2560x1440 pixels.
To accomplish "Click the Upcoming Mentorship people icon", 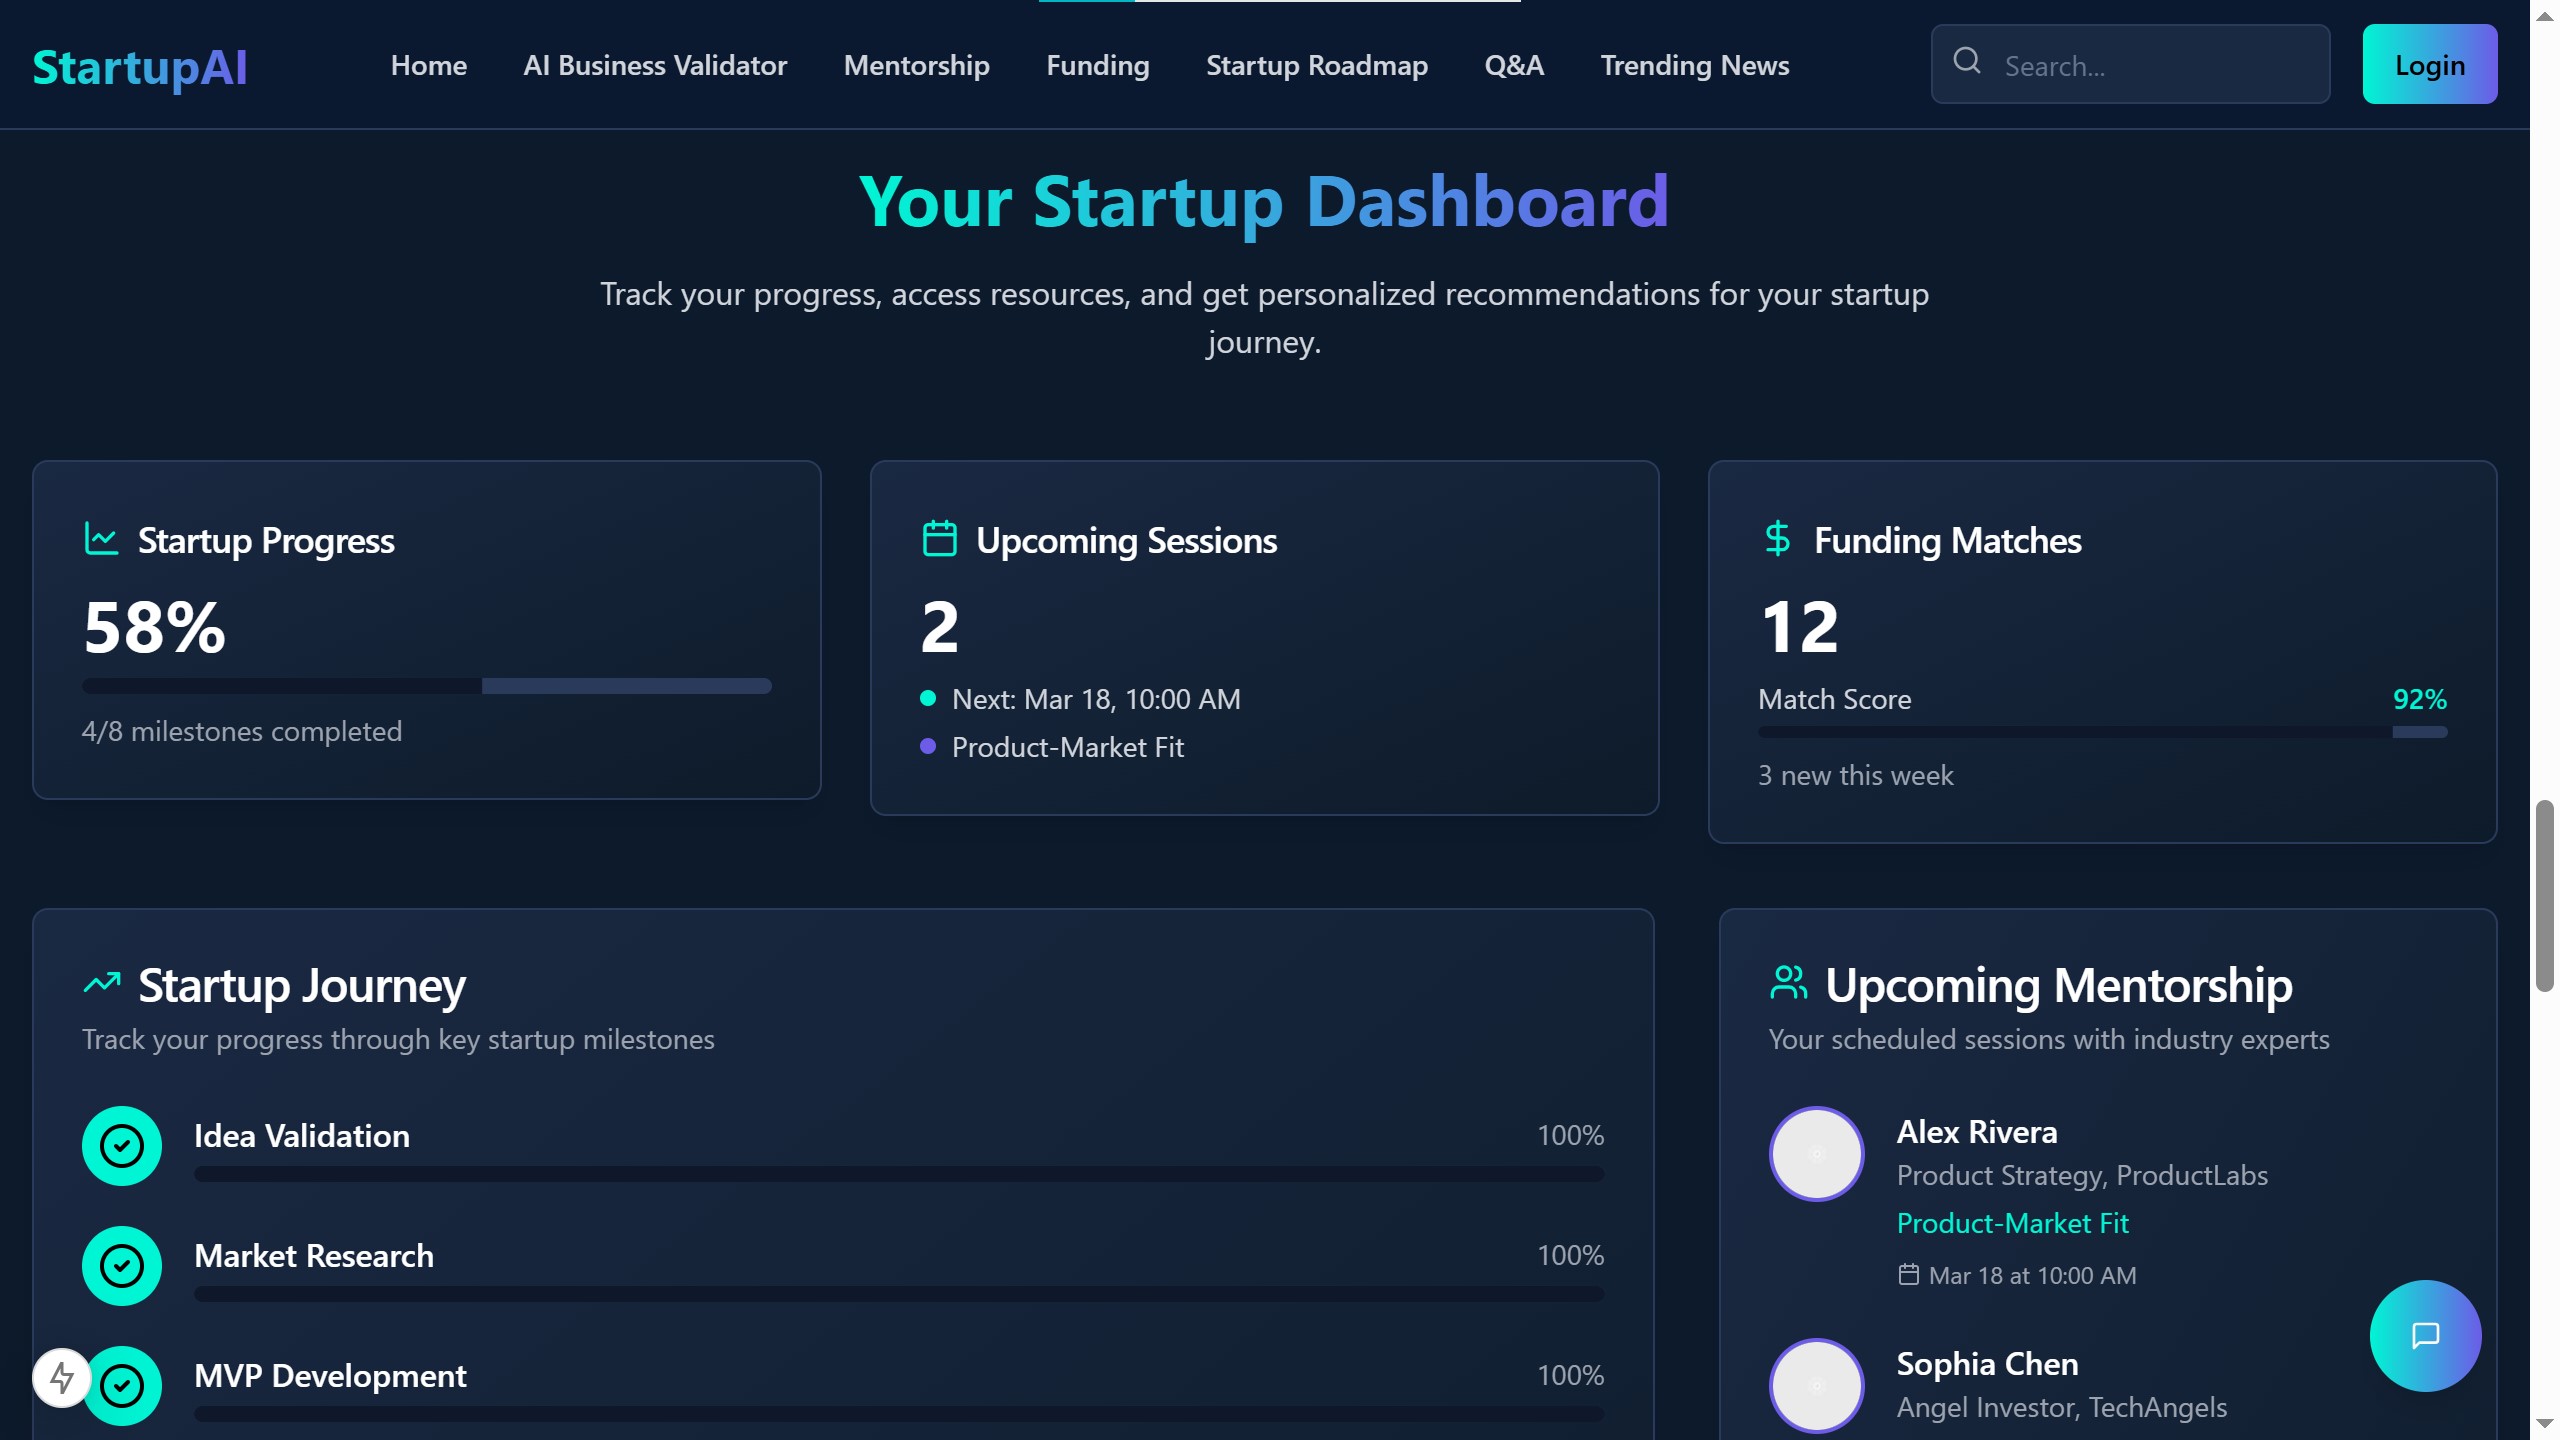I will tap(1788, 983).
